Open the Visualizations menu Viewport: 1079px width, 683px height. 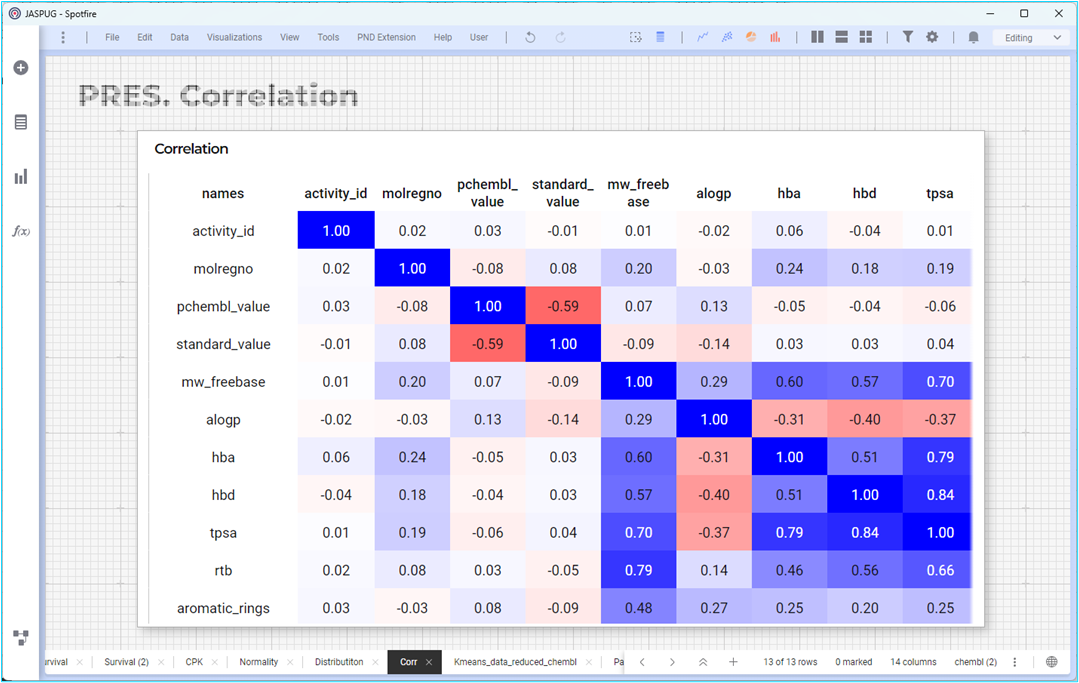click(x=234, y=37)
